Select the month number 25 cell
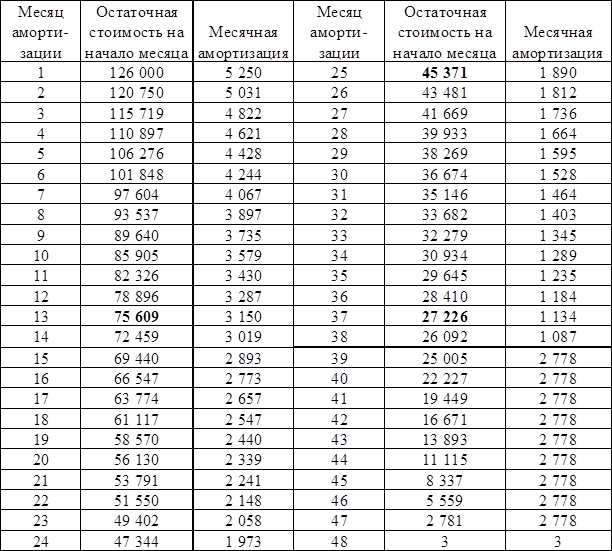 341,73
